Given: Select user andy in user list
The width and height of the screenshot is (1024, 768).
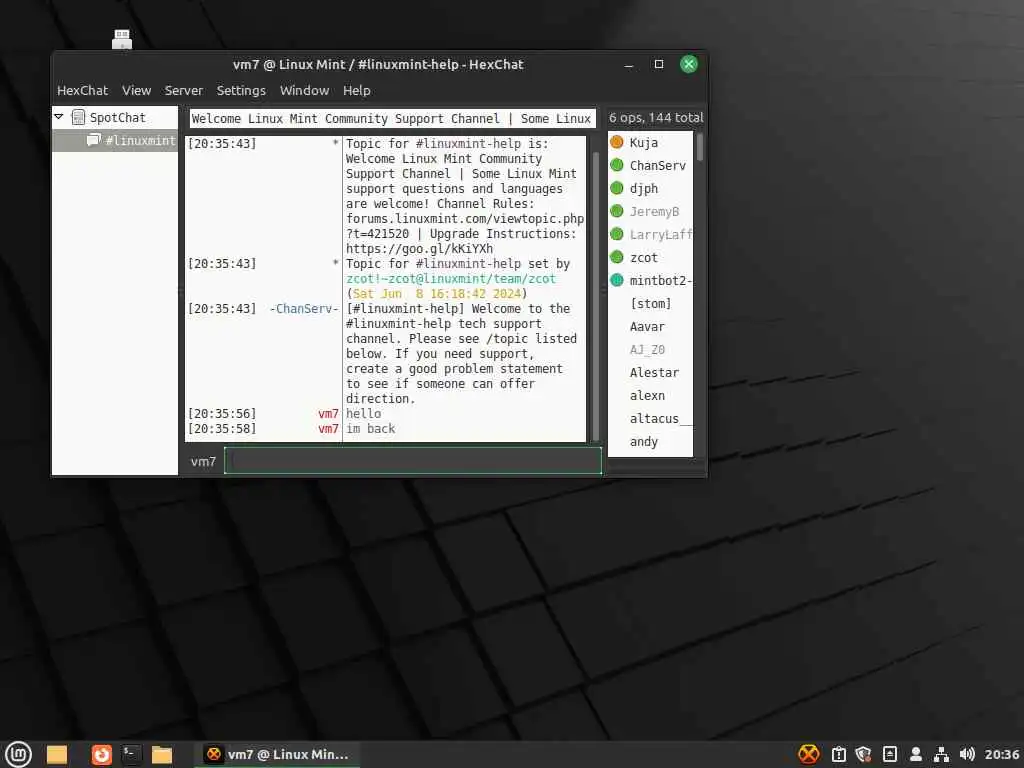Looking at the screenshot, I should click(x=650, y=441).
